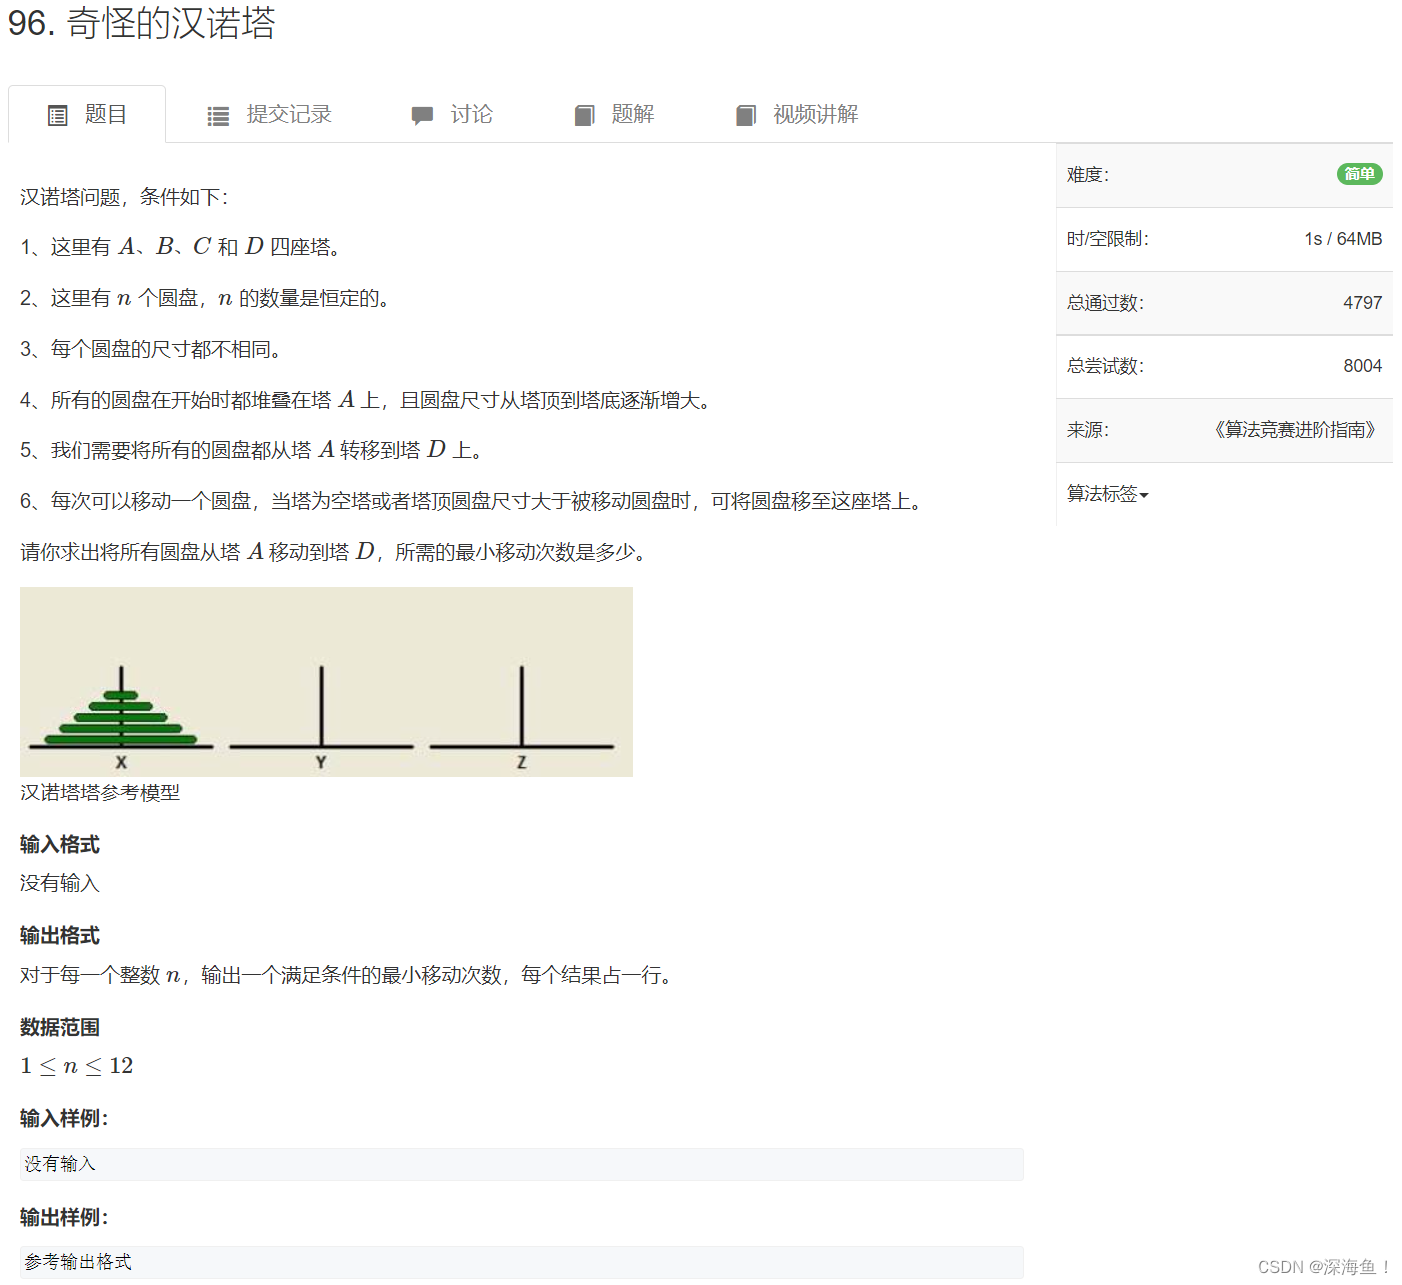Screen dimensions: 1402x1285
Task: Click the 输入样例 code box 没有输入
Action: tap(521, 1164)
